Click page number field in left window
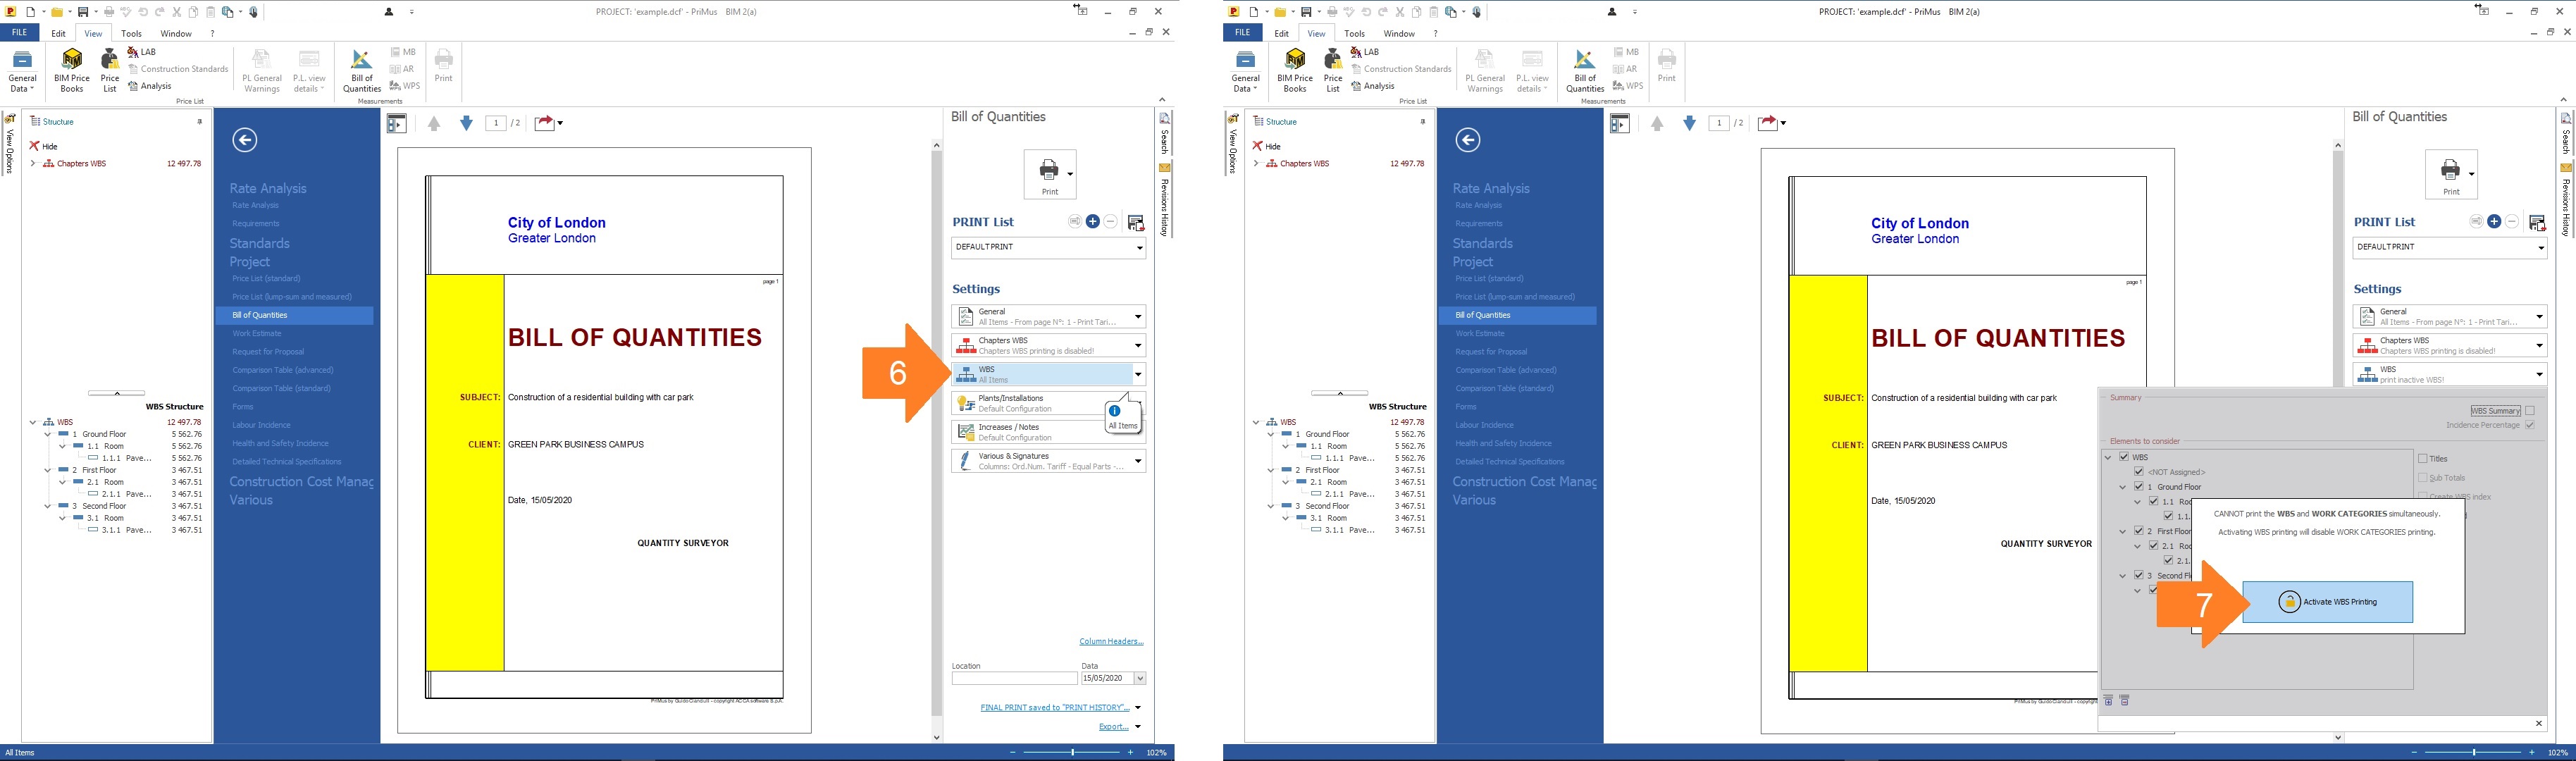This screenshot has width=2576, height=761. click(495, 123)
